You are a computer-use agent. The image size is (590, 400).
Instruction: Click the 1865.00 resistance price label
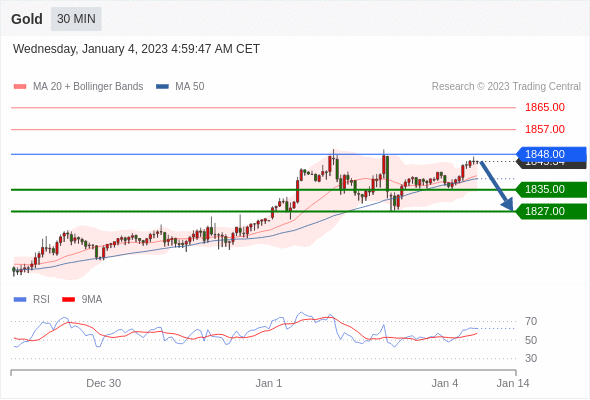click(545, 107)
